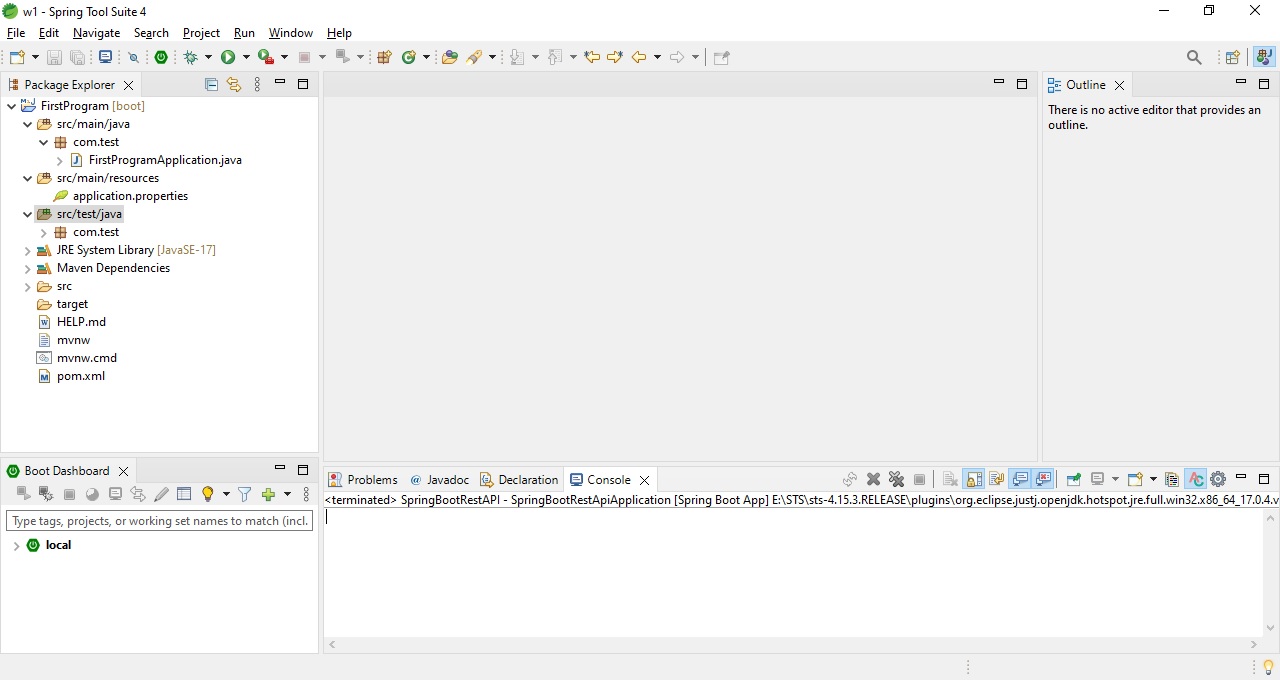
Task: Switch to the Problems tab
Action: pyautogui.click(x=363, y=480)
